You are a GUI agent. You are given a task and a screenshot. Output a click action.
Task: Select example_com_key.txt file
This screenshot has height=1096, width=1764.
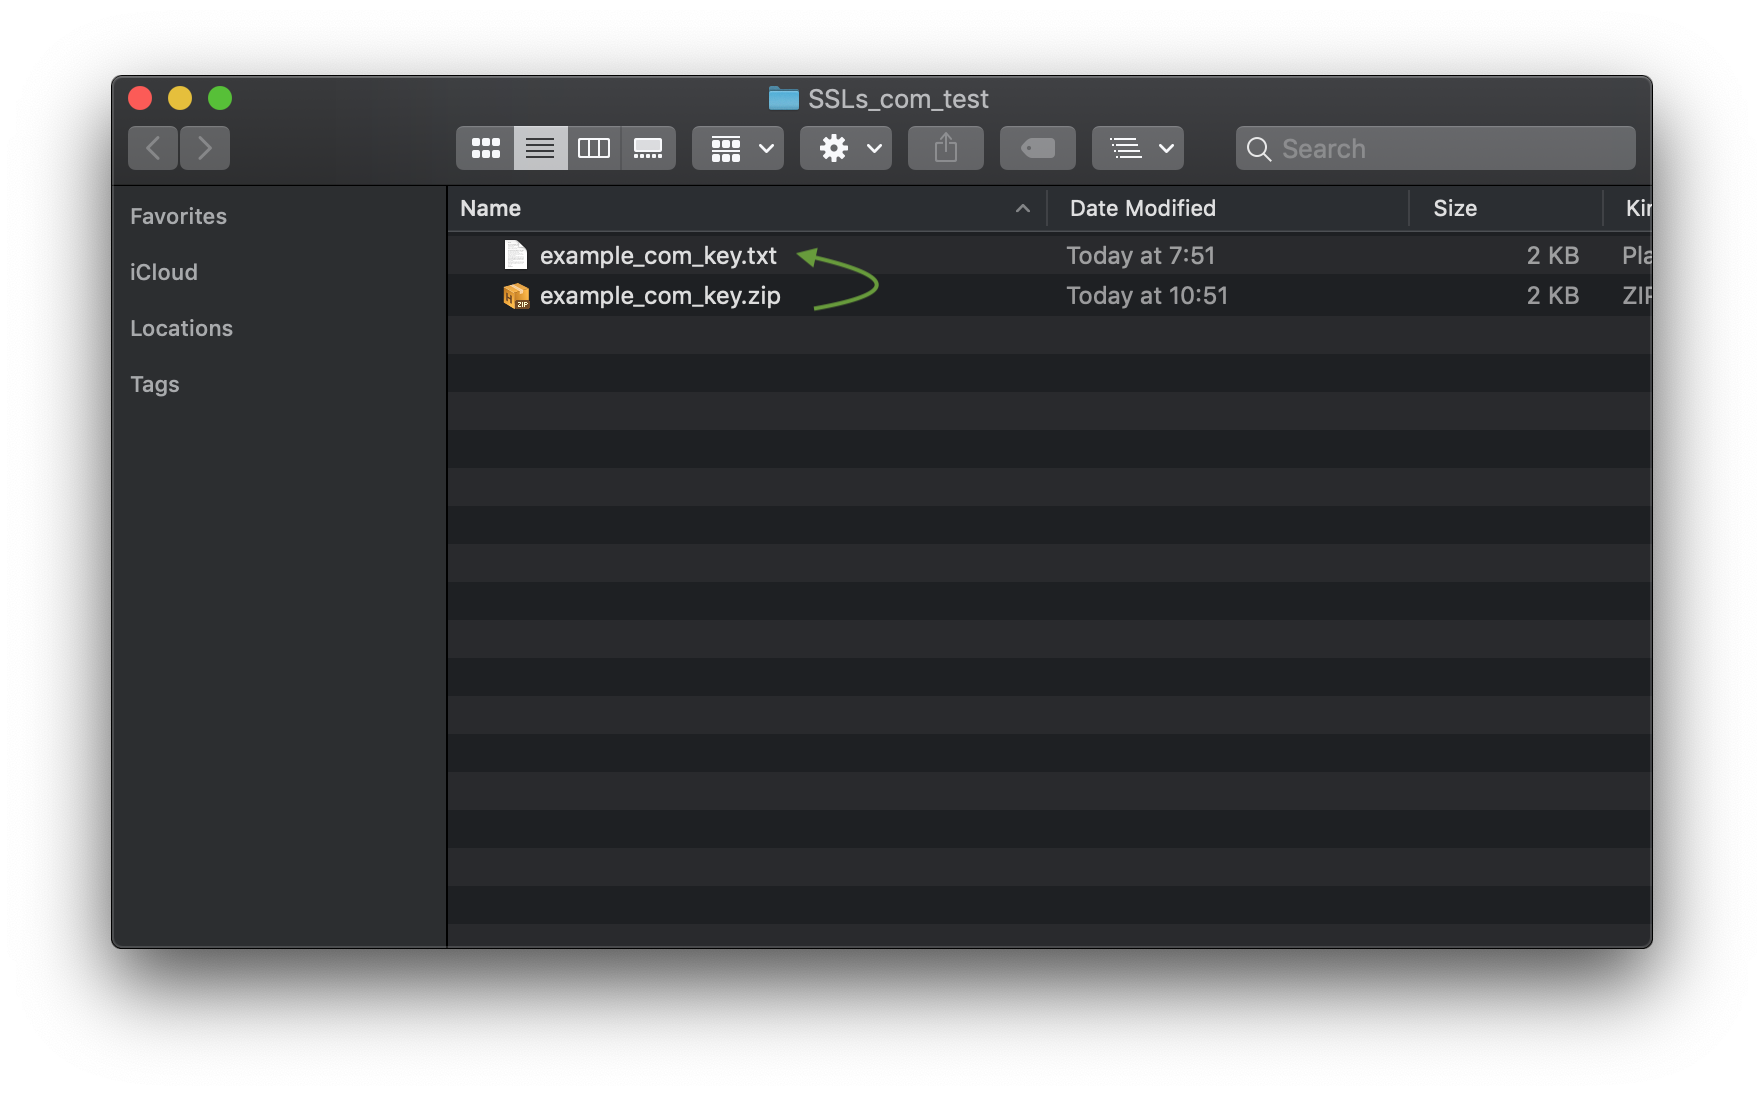pyautogui.click(x=1050, y=255)
